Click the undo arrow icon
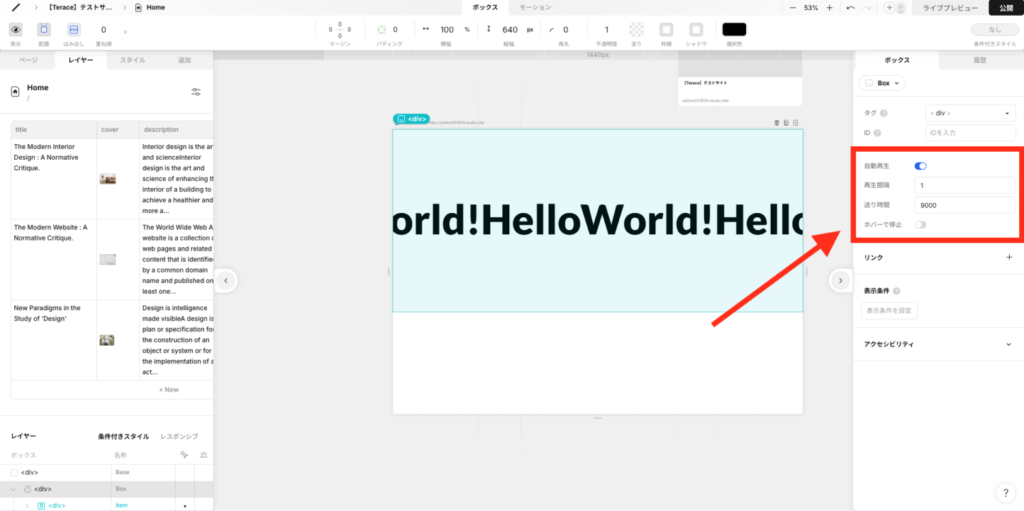 coord(850,8)
